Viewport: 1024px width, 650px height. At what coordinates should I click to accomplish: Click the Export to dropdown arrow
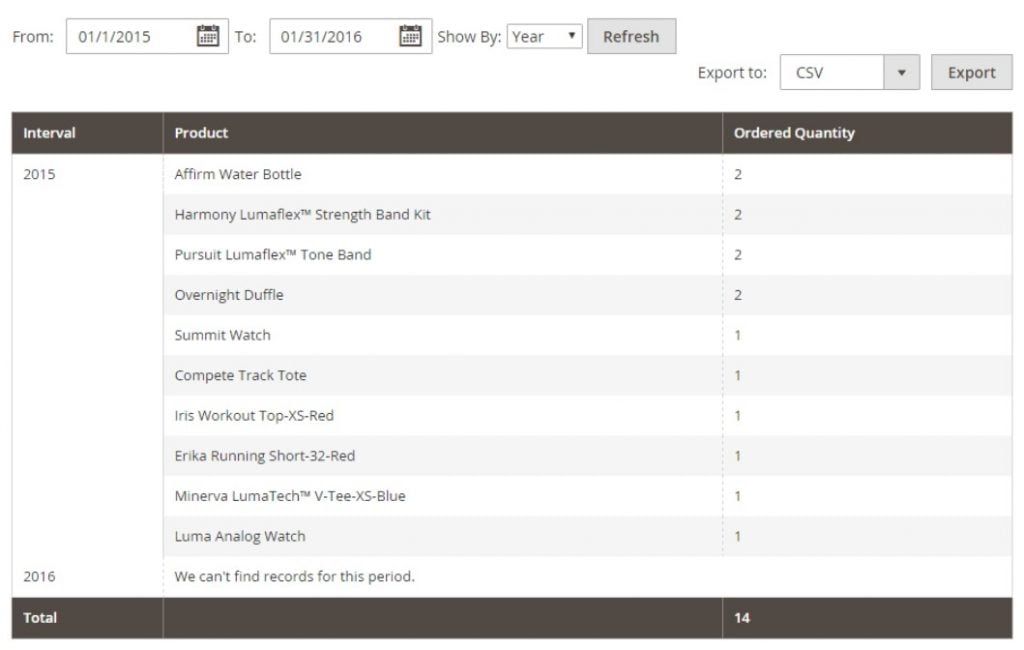pos(901,71)
